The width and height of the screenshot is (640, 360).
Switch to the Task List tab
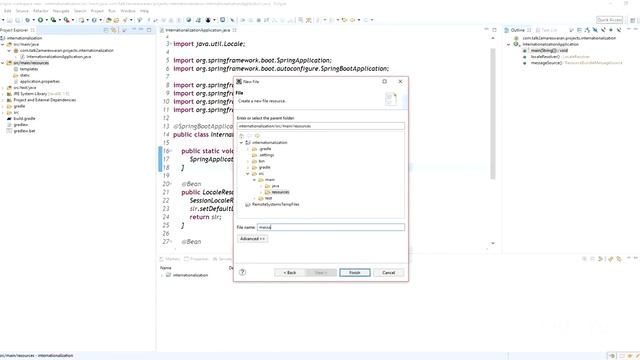(547, 30)
